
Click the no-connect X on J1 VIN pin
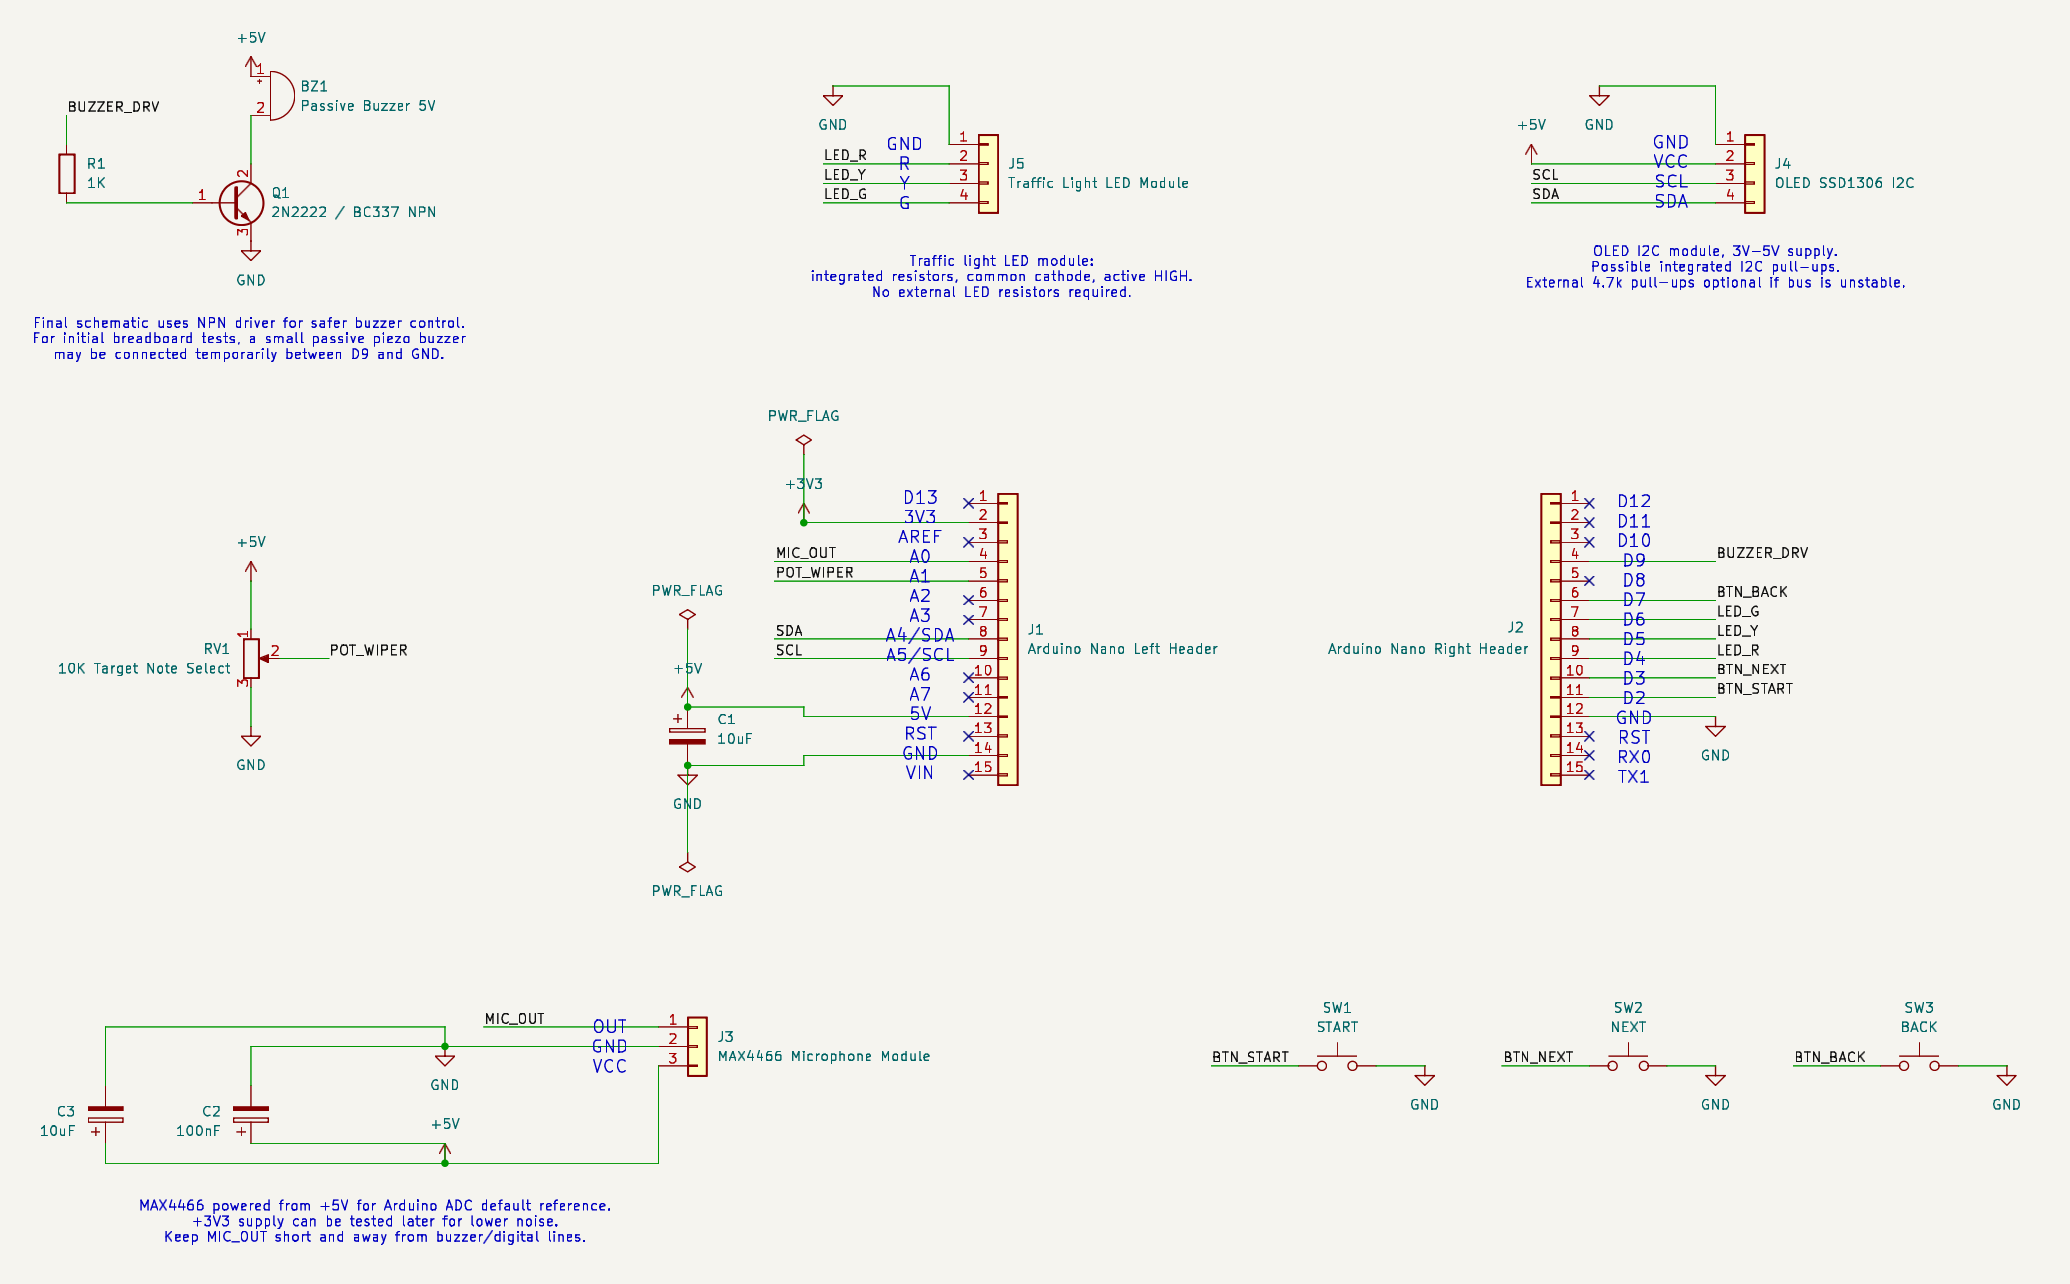point(968,775)
